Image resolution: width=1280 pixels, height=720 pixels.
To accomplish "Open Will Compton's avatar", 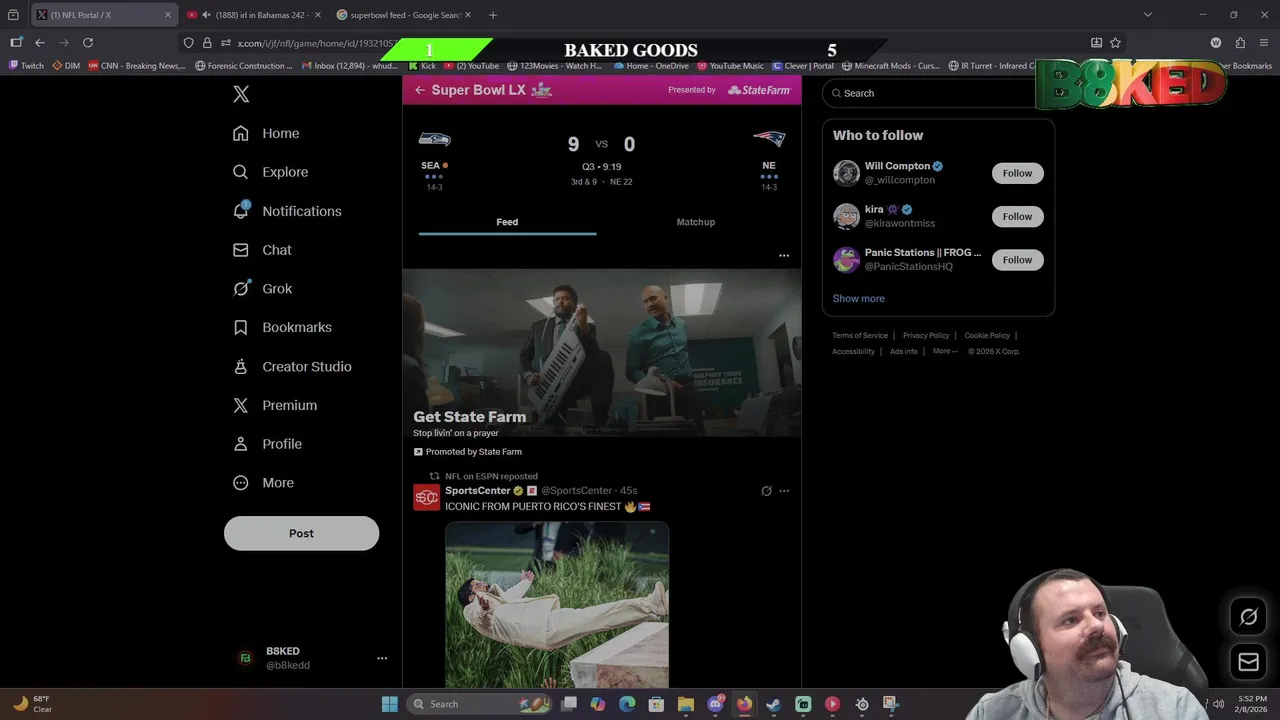I will [x=846, y=173].
